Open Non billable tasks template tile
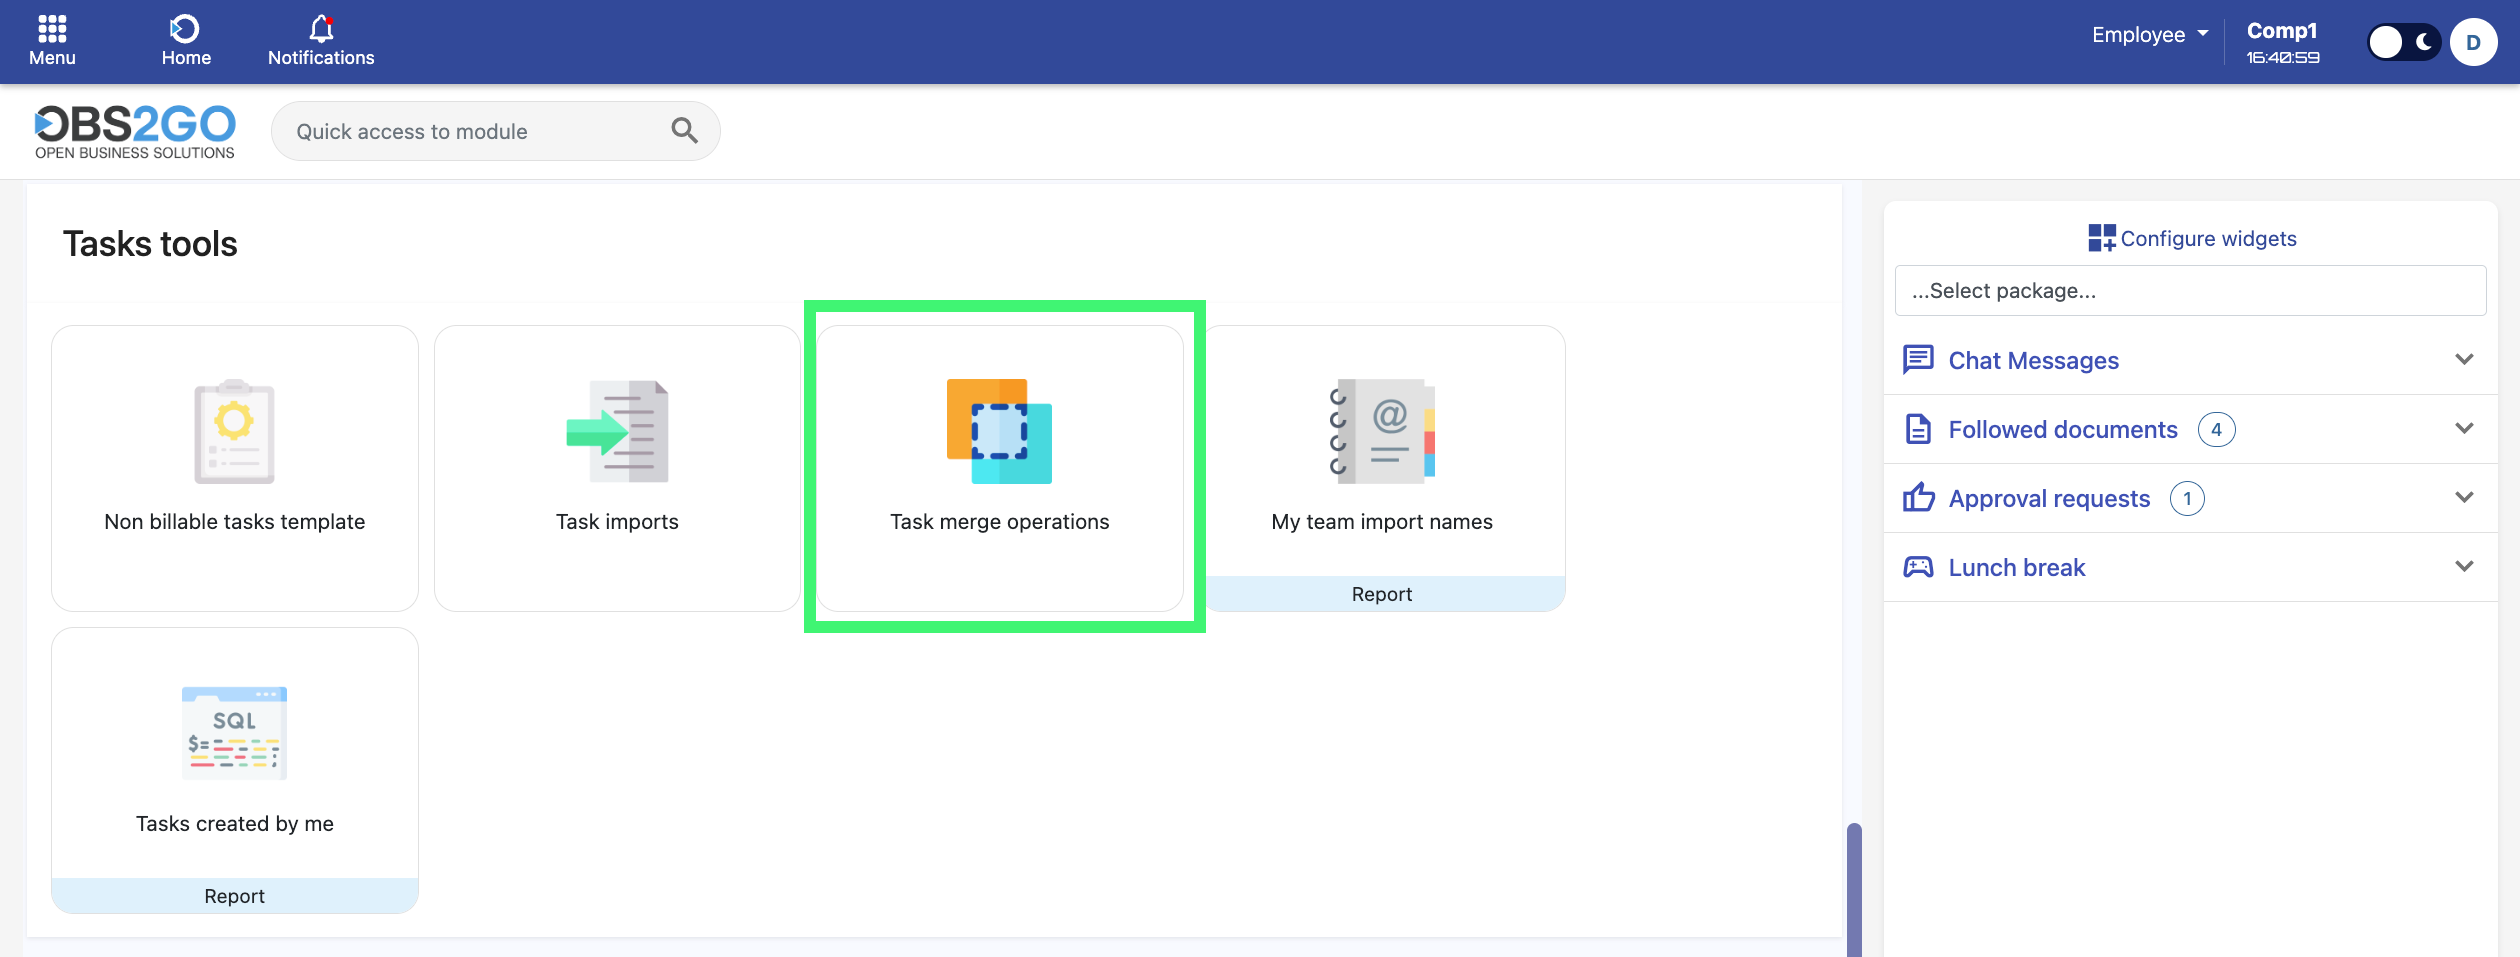 (235, 467)
